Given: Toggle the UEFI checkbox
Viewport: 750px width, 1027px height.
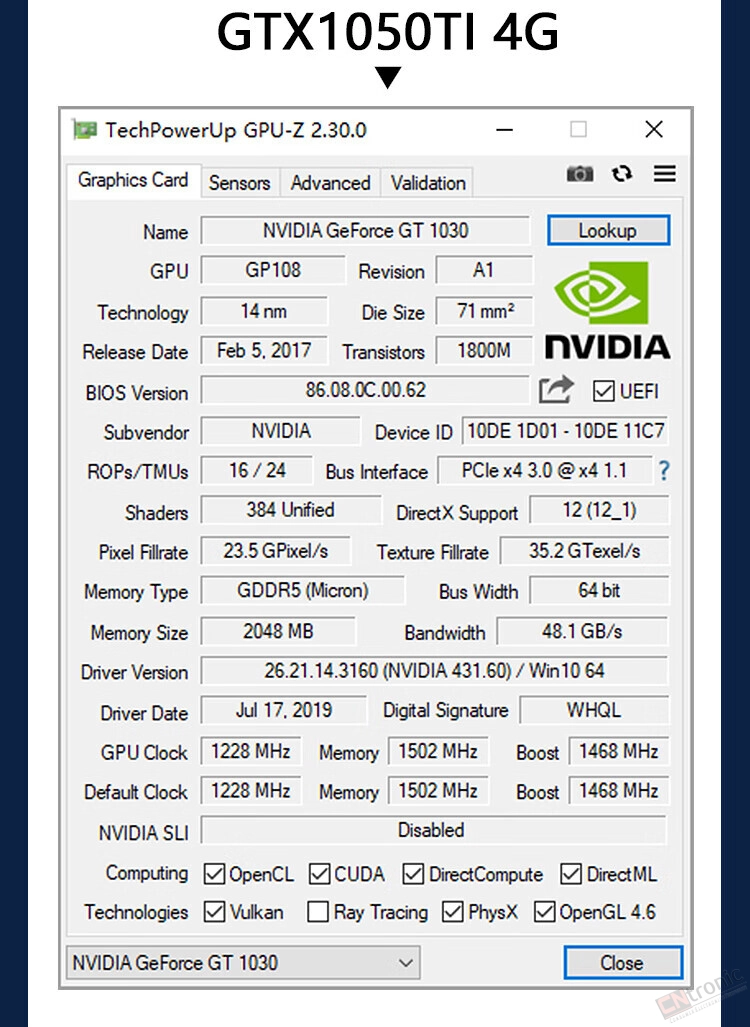Looking at the screenshot, I should pyautogui.click(x=603, y=391).
